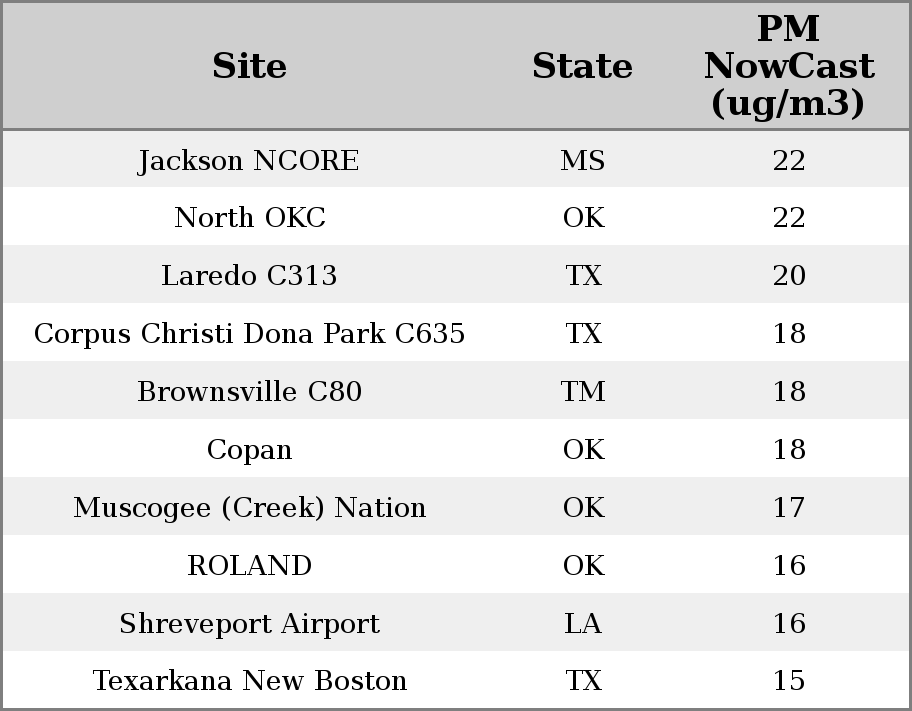The image size is (912, 711).
Task: Select the PM value 20 for Laredo
Action: tap(788, 276)
